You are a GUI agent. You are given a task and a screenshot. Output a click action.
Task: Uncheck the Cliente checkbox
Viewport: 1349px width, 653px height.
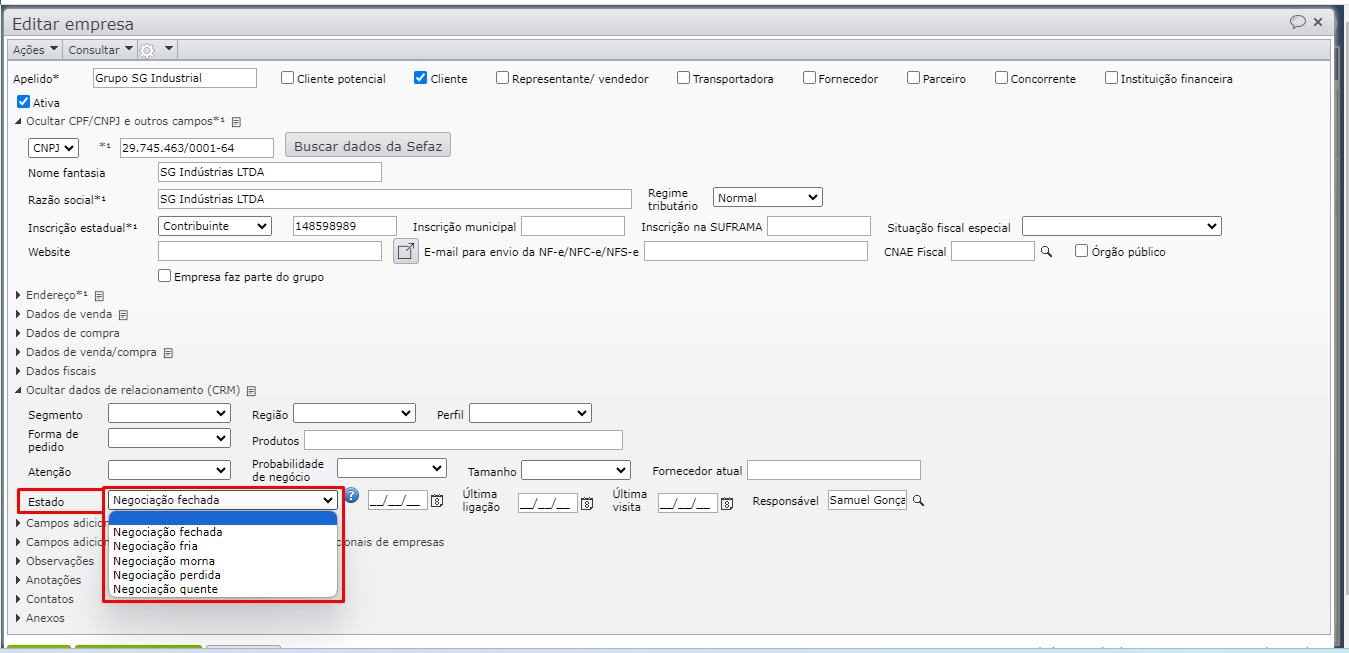(x=421, y=77)
